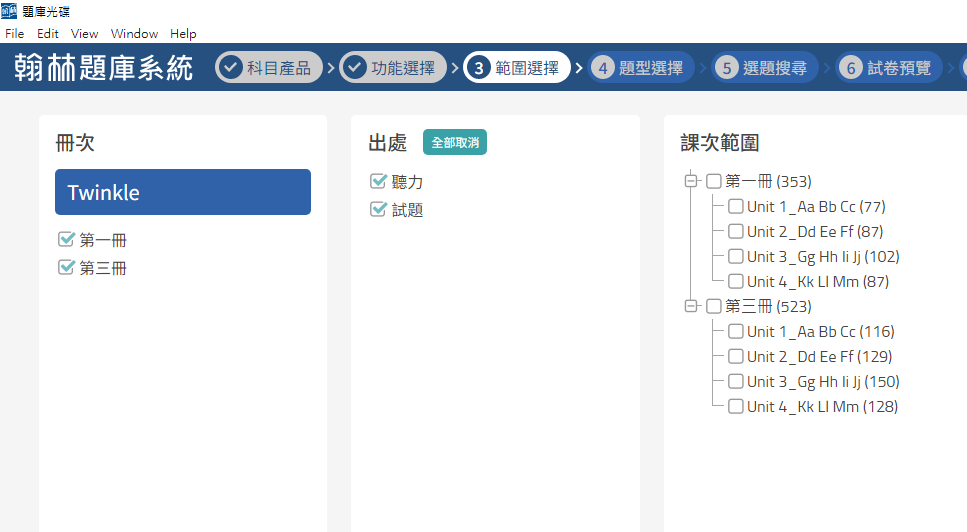Viewport: 967px width, 532px height.
Task: Click the number 3 circle on 範圍選擇
Action: (x=479, y=67)
